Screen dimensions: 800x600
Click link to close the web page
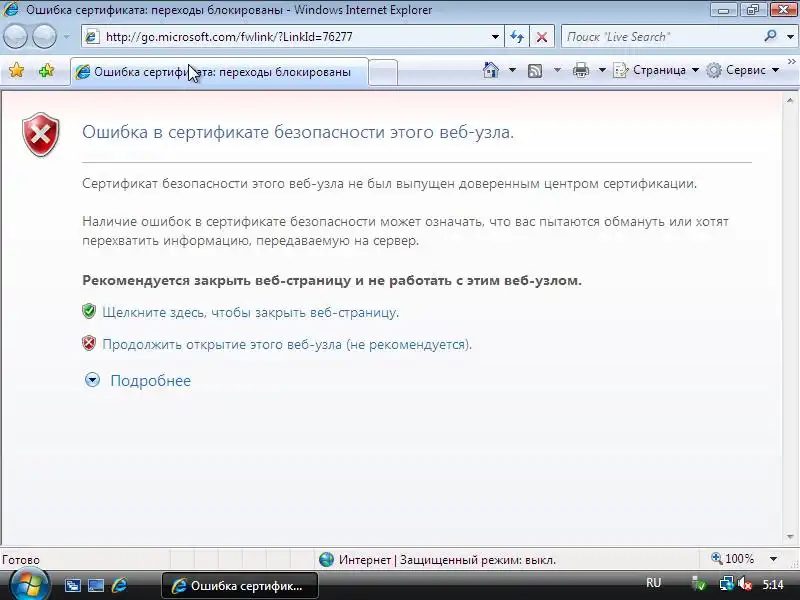251,312
